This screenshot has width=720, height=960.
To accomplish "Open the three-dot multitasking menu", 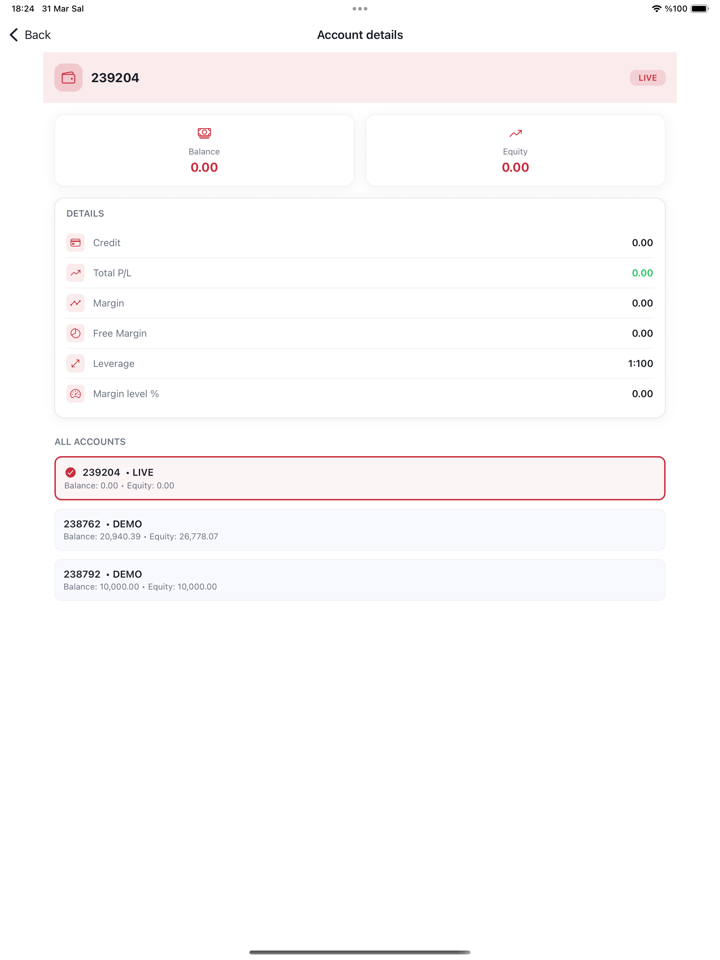I will point(360,9).
